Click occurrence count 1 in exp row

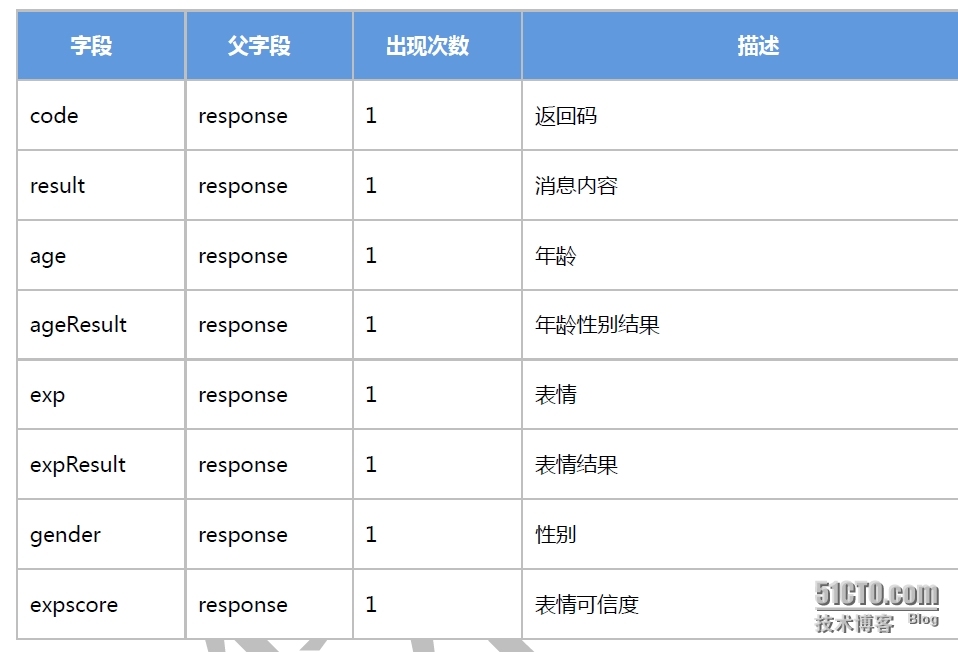(371, 395)
